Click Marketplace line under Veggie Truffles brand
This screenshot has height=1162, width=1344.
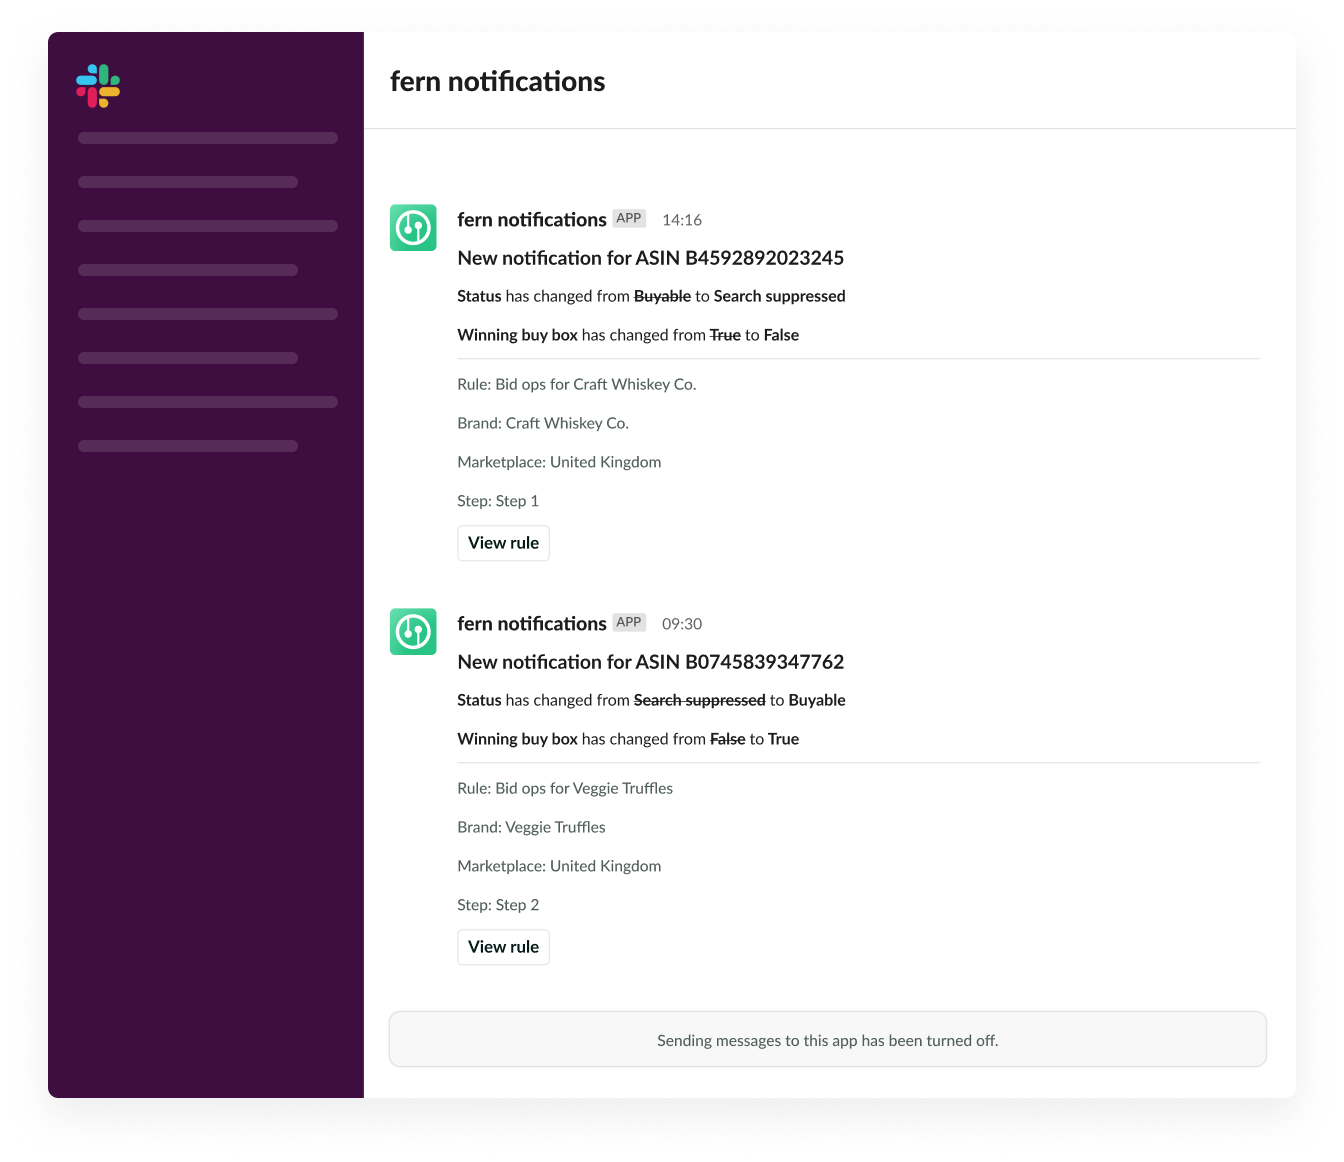click(x=559, y=866)
